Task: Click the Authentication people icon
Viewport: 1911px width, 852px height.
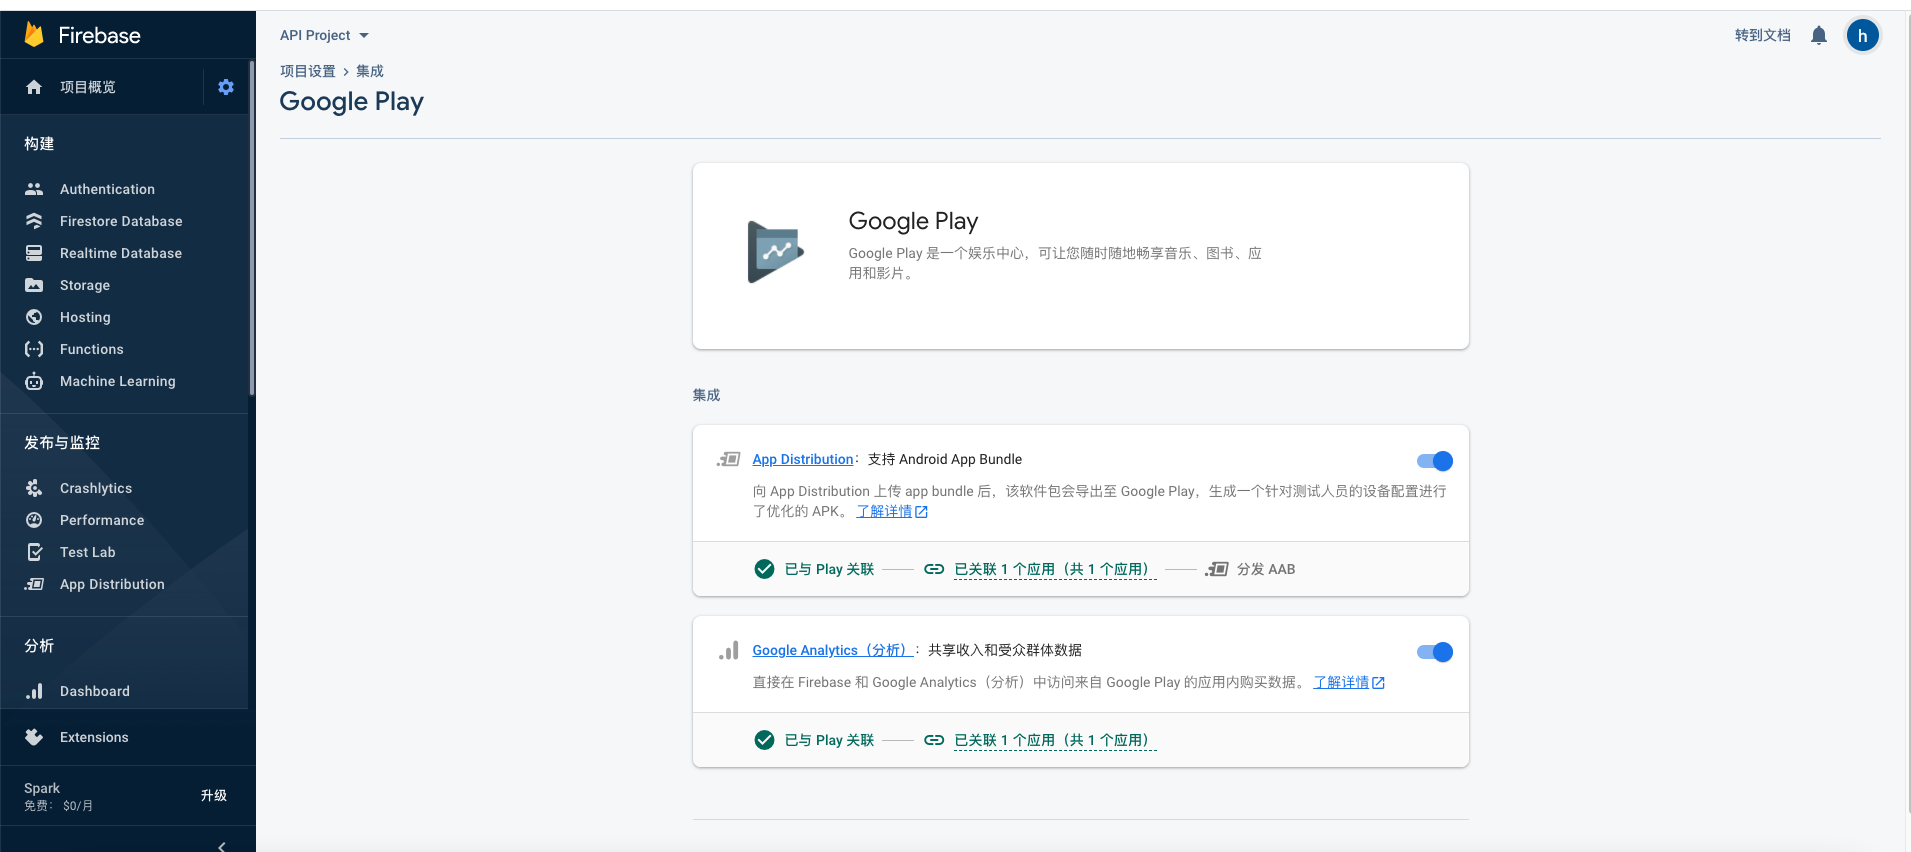Action: pos(34,189)
